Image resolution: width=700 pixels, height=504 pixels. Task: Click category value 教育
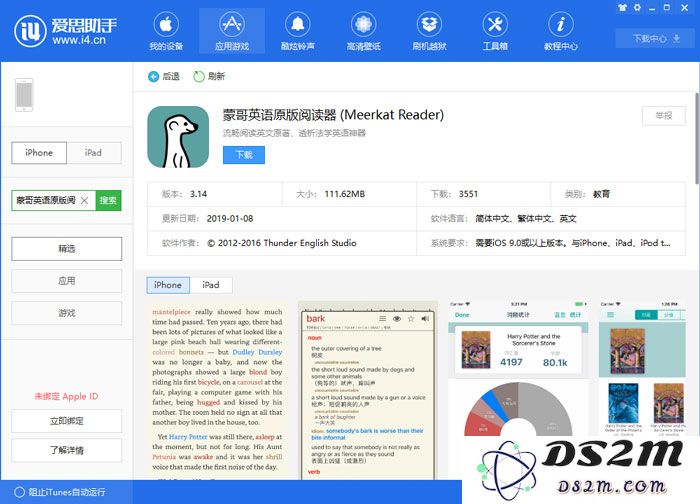point(601,194)
